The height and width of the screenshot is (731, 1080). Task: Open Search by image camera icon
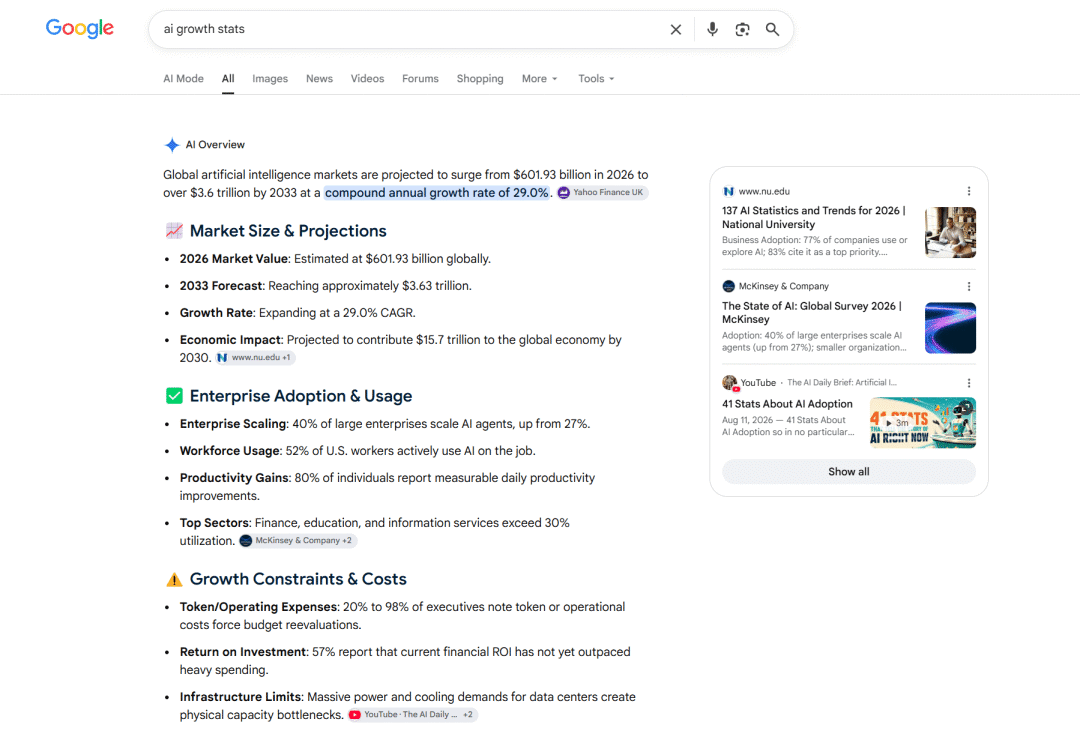click(742, 29)
